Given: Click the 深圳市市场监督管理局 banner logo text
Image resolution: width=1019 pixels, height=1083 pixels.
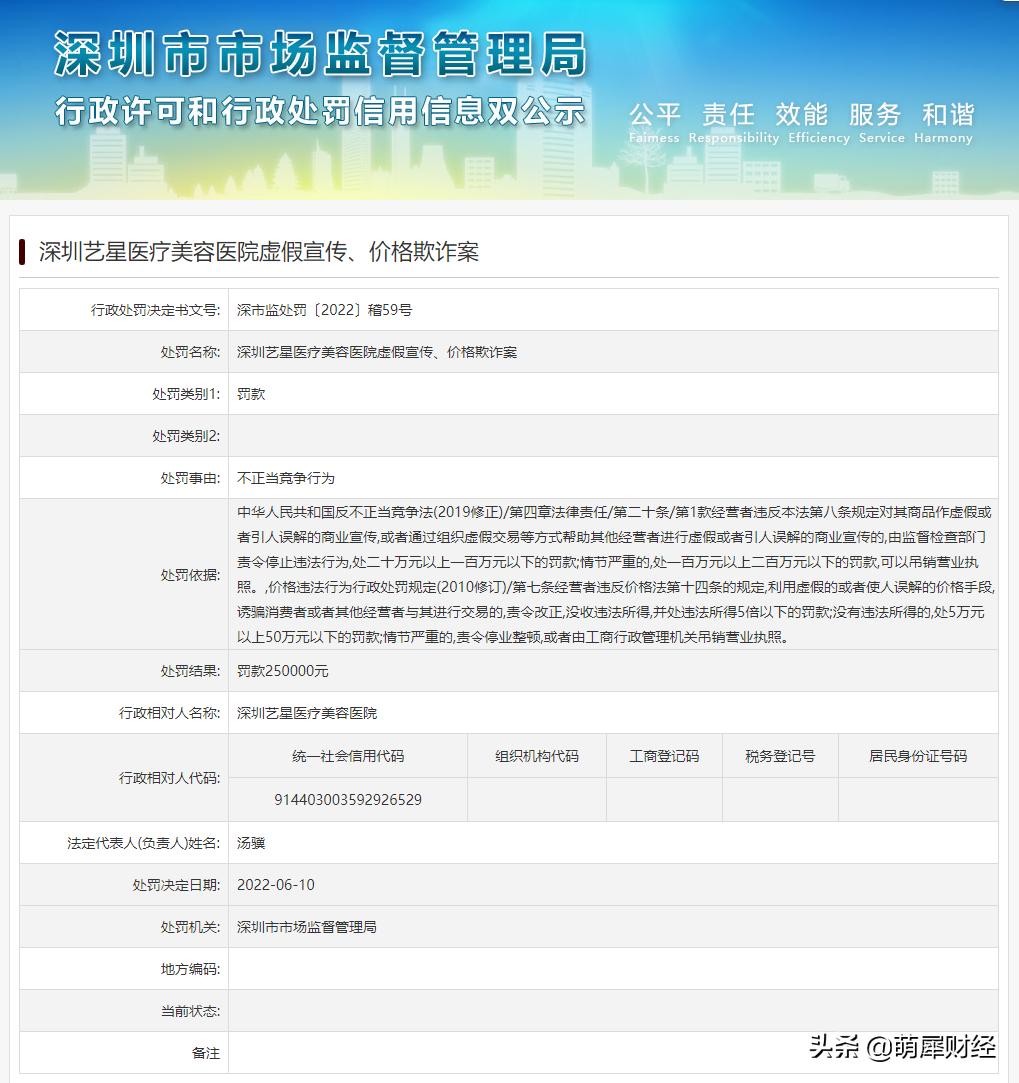Looking at the screenshot, I should click(320, 56).
